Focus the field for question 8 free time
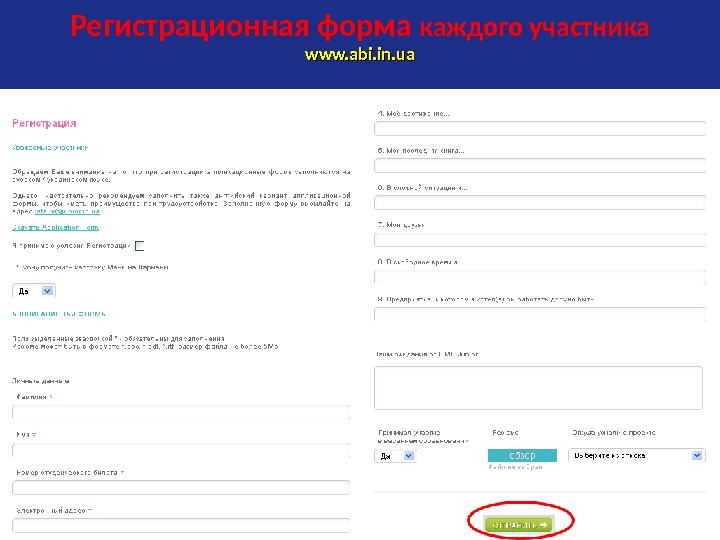 540,277
